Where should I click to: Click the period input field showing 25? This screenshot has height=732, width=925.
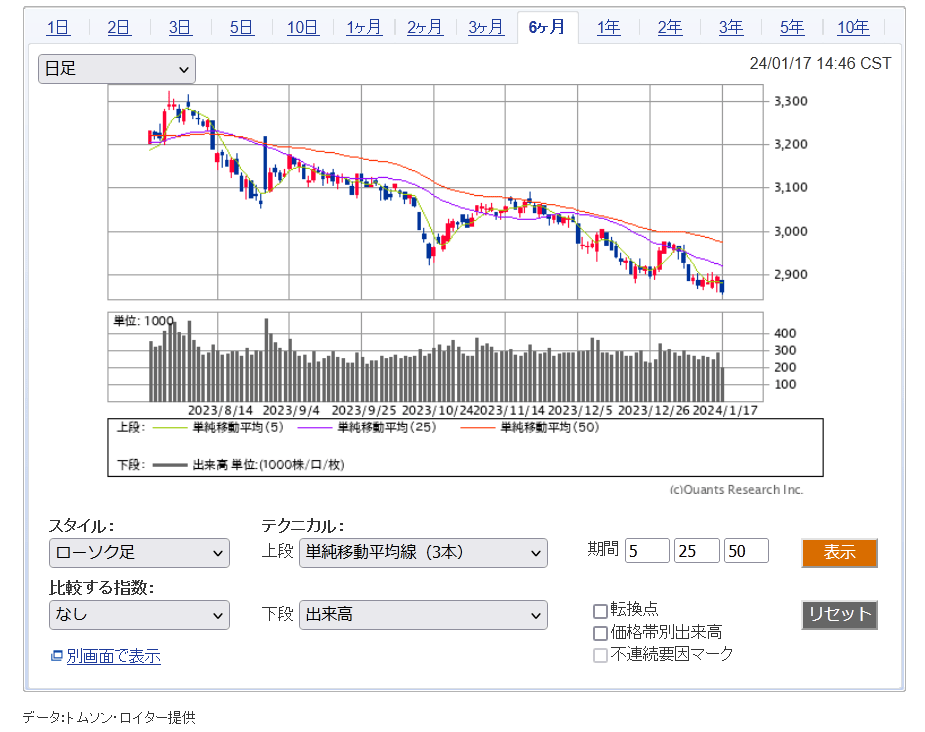(697, 551)
